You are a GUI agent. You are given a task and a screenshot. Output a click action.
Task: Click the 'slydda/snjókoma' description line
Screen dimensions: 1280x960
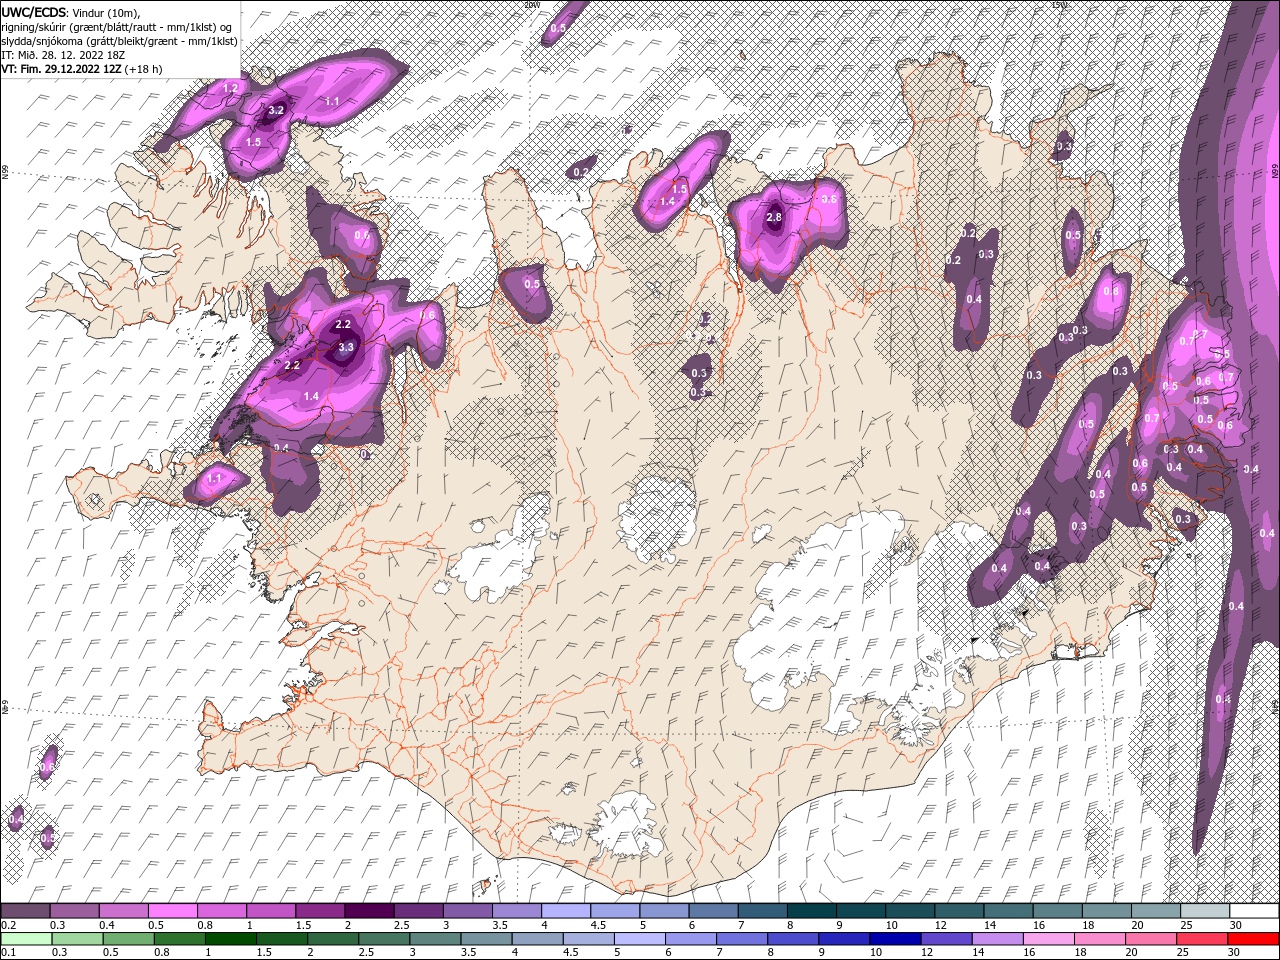119,41
